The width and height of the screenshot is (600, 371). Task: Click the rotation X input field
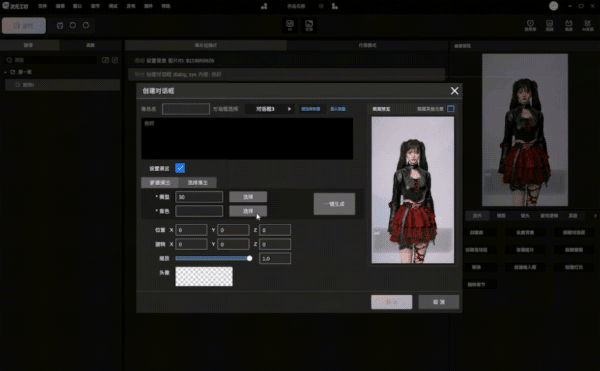(191, 244)
